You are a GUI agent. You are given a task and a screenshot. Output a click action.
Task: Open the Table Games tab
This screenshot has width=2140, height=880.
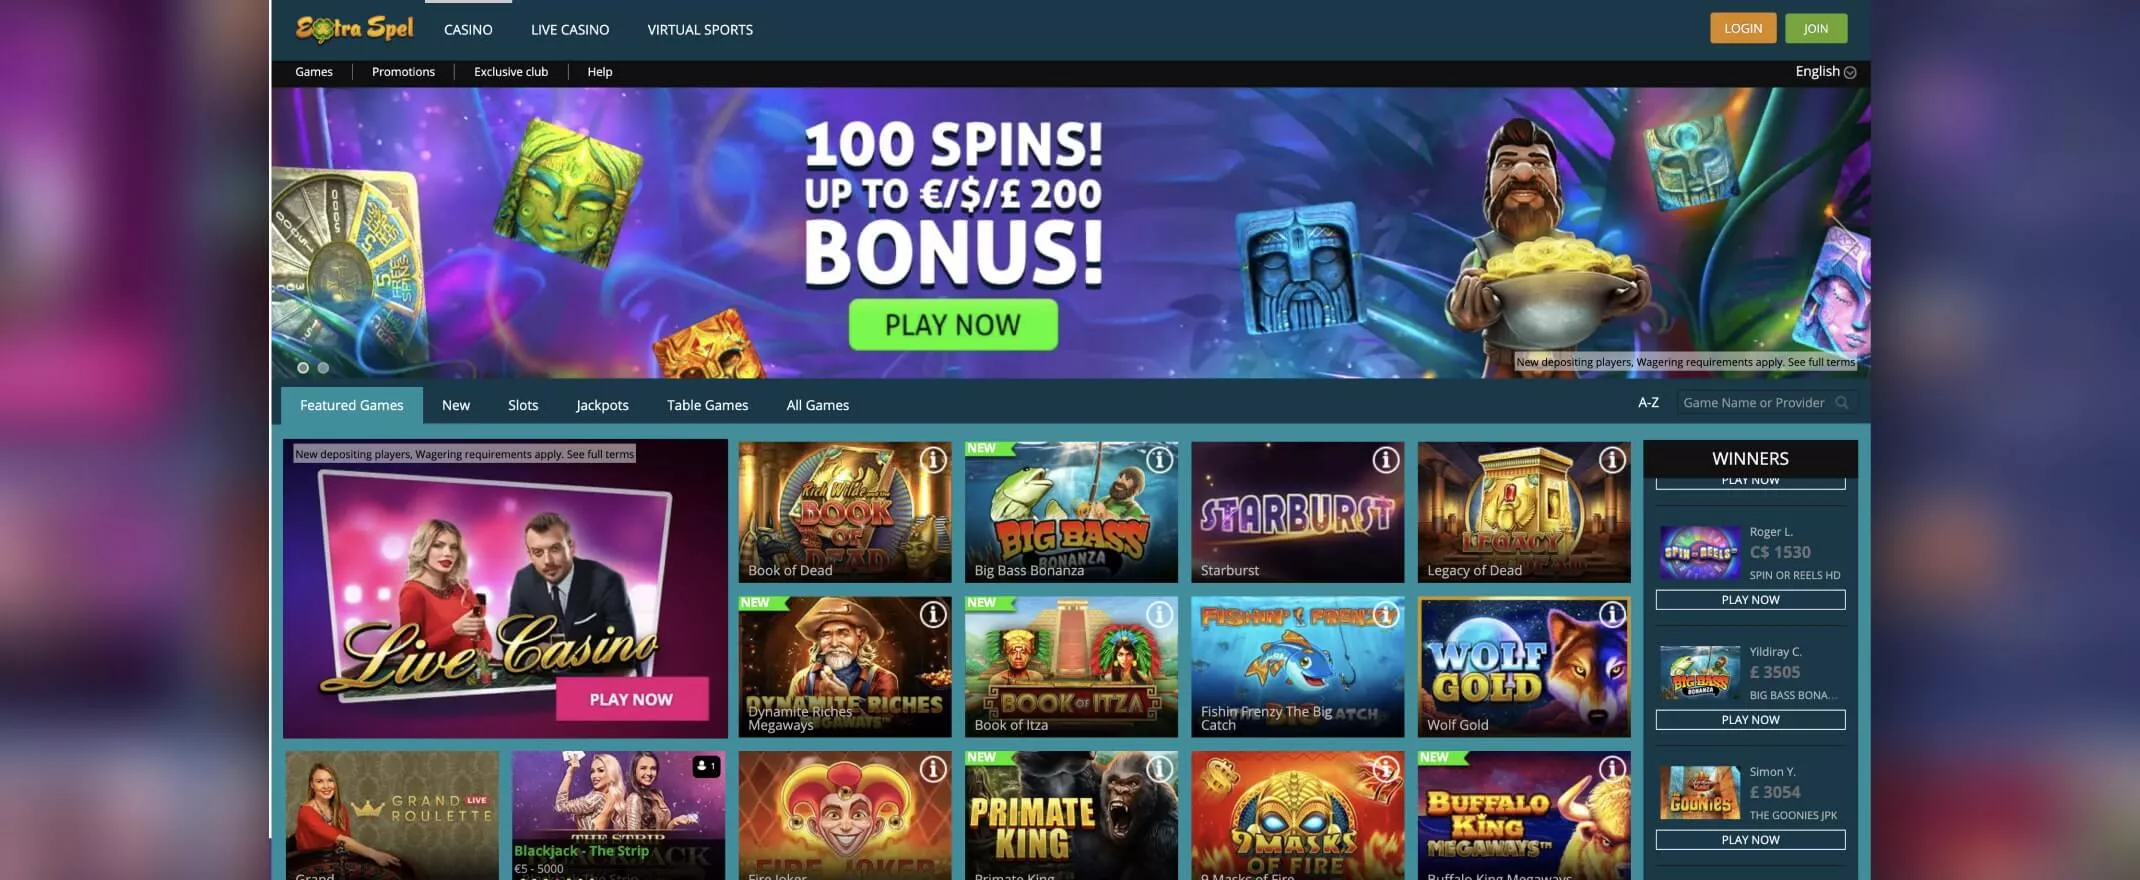tap(707, 405)
